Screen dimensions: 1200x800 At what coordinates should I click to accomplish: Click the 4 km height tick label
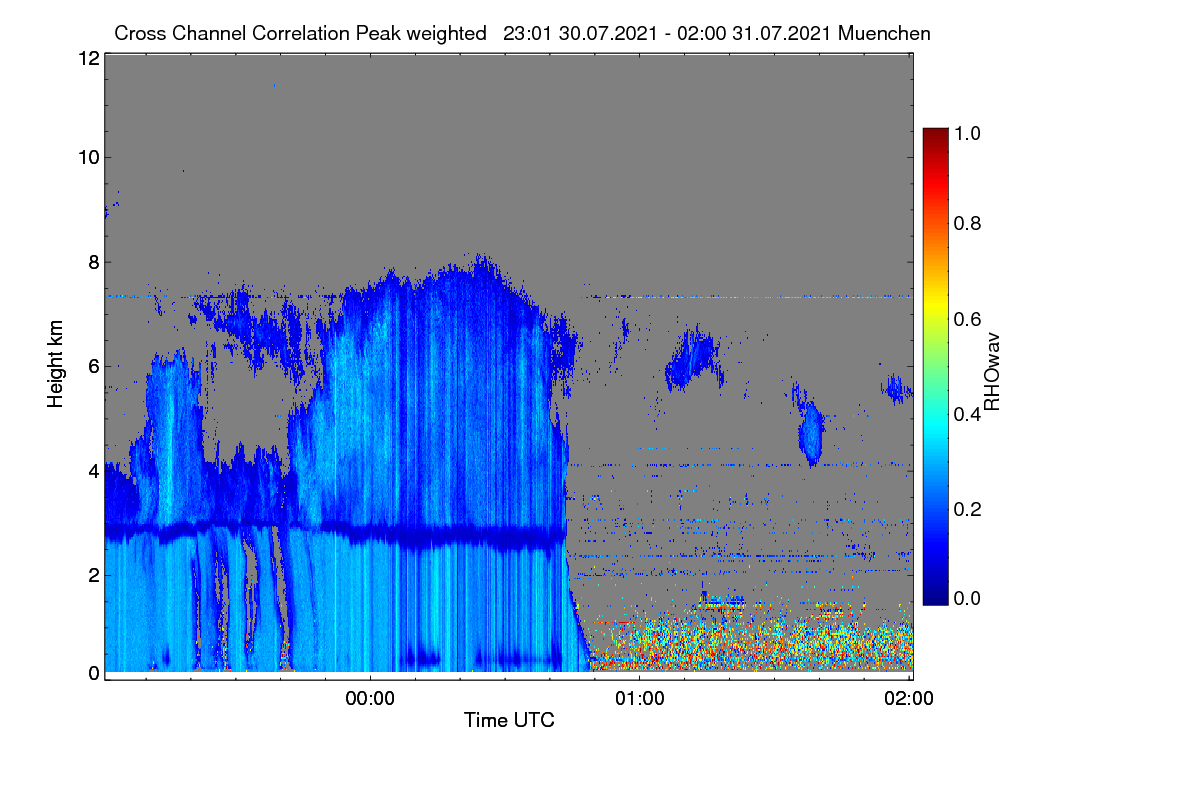point(93,470)
